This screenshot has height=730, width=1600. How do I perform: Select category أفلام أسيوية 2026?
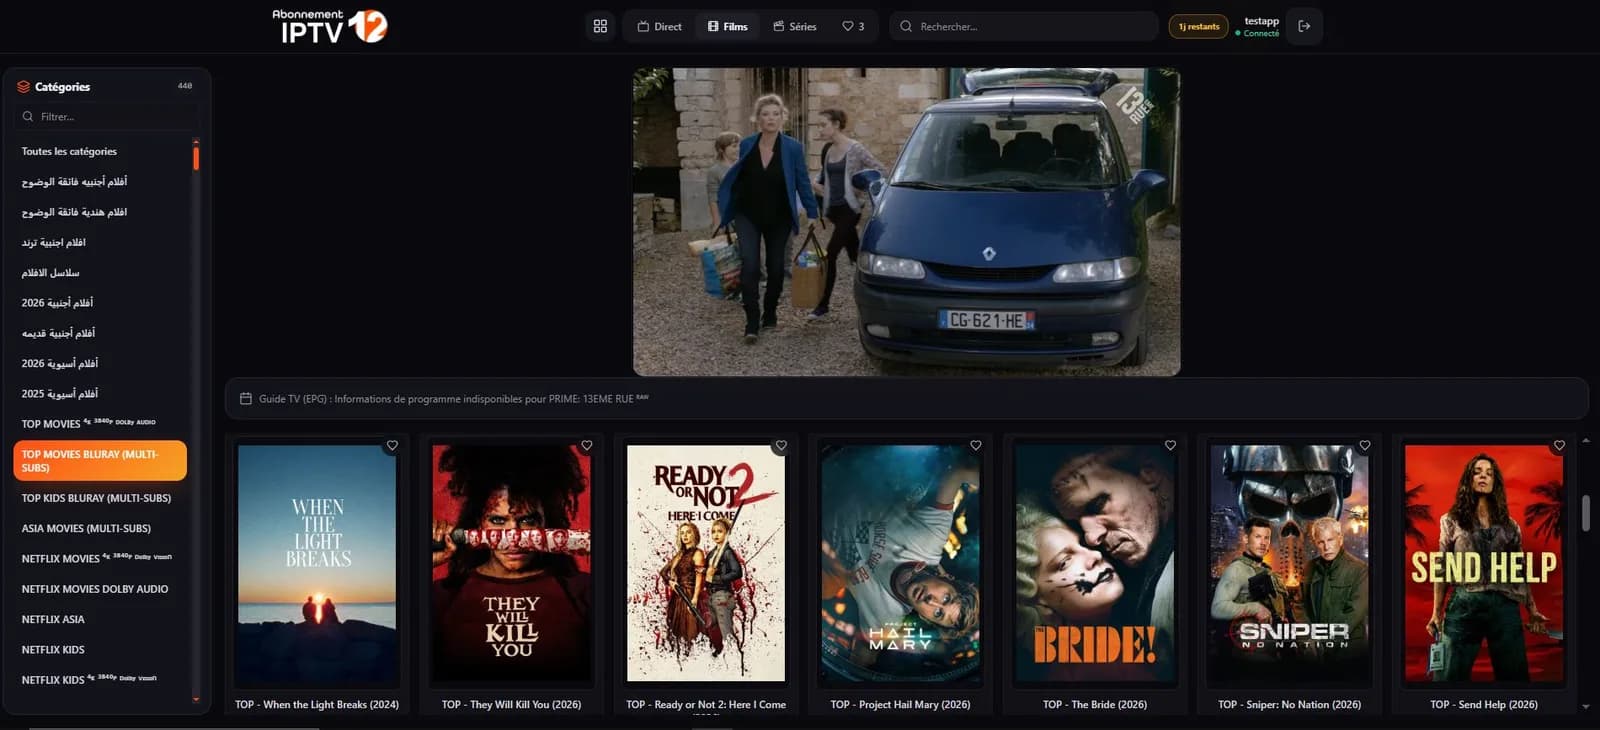100,363
